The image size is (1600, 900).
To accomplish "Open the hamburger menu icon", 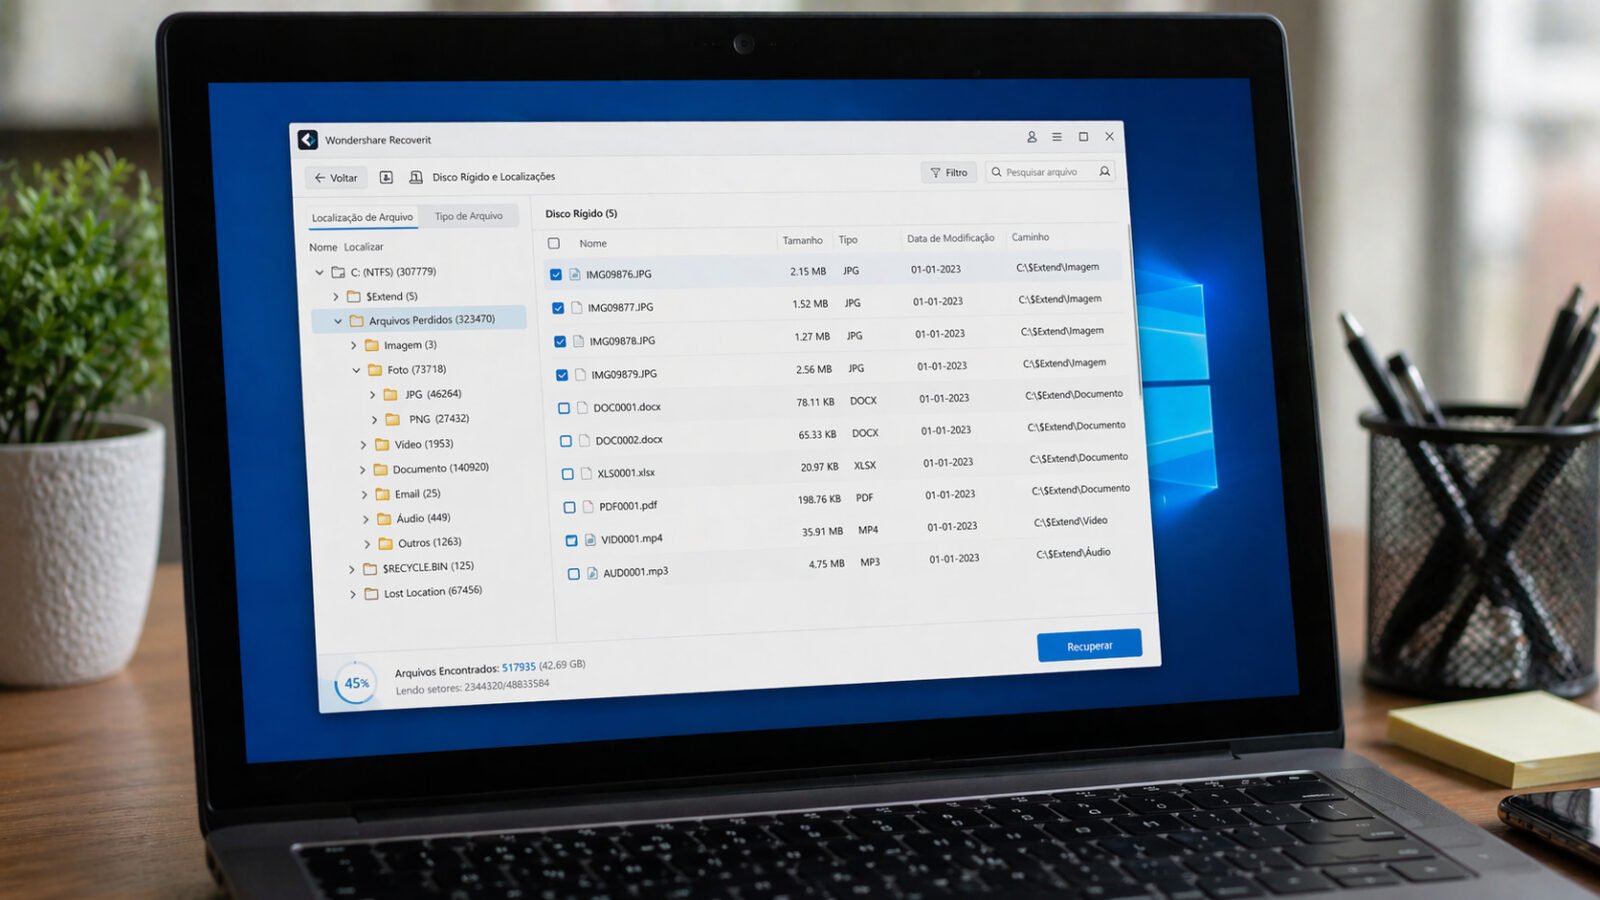I will click(1057, 137).
